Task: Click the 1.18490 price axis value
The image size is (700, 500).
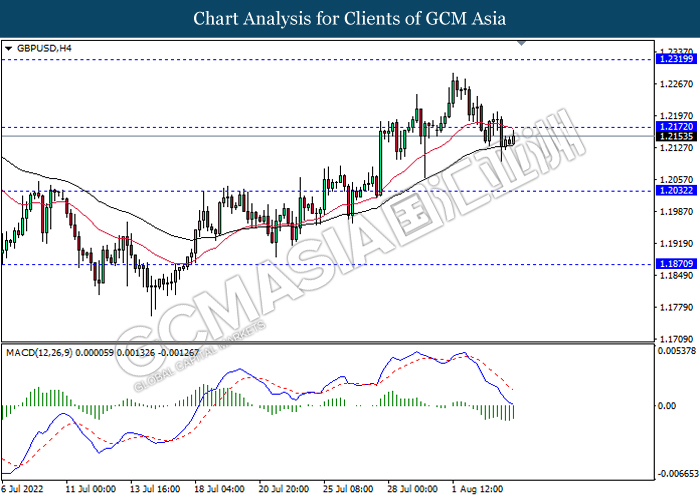Action: point(677,275)
